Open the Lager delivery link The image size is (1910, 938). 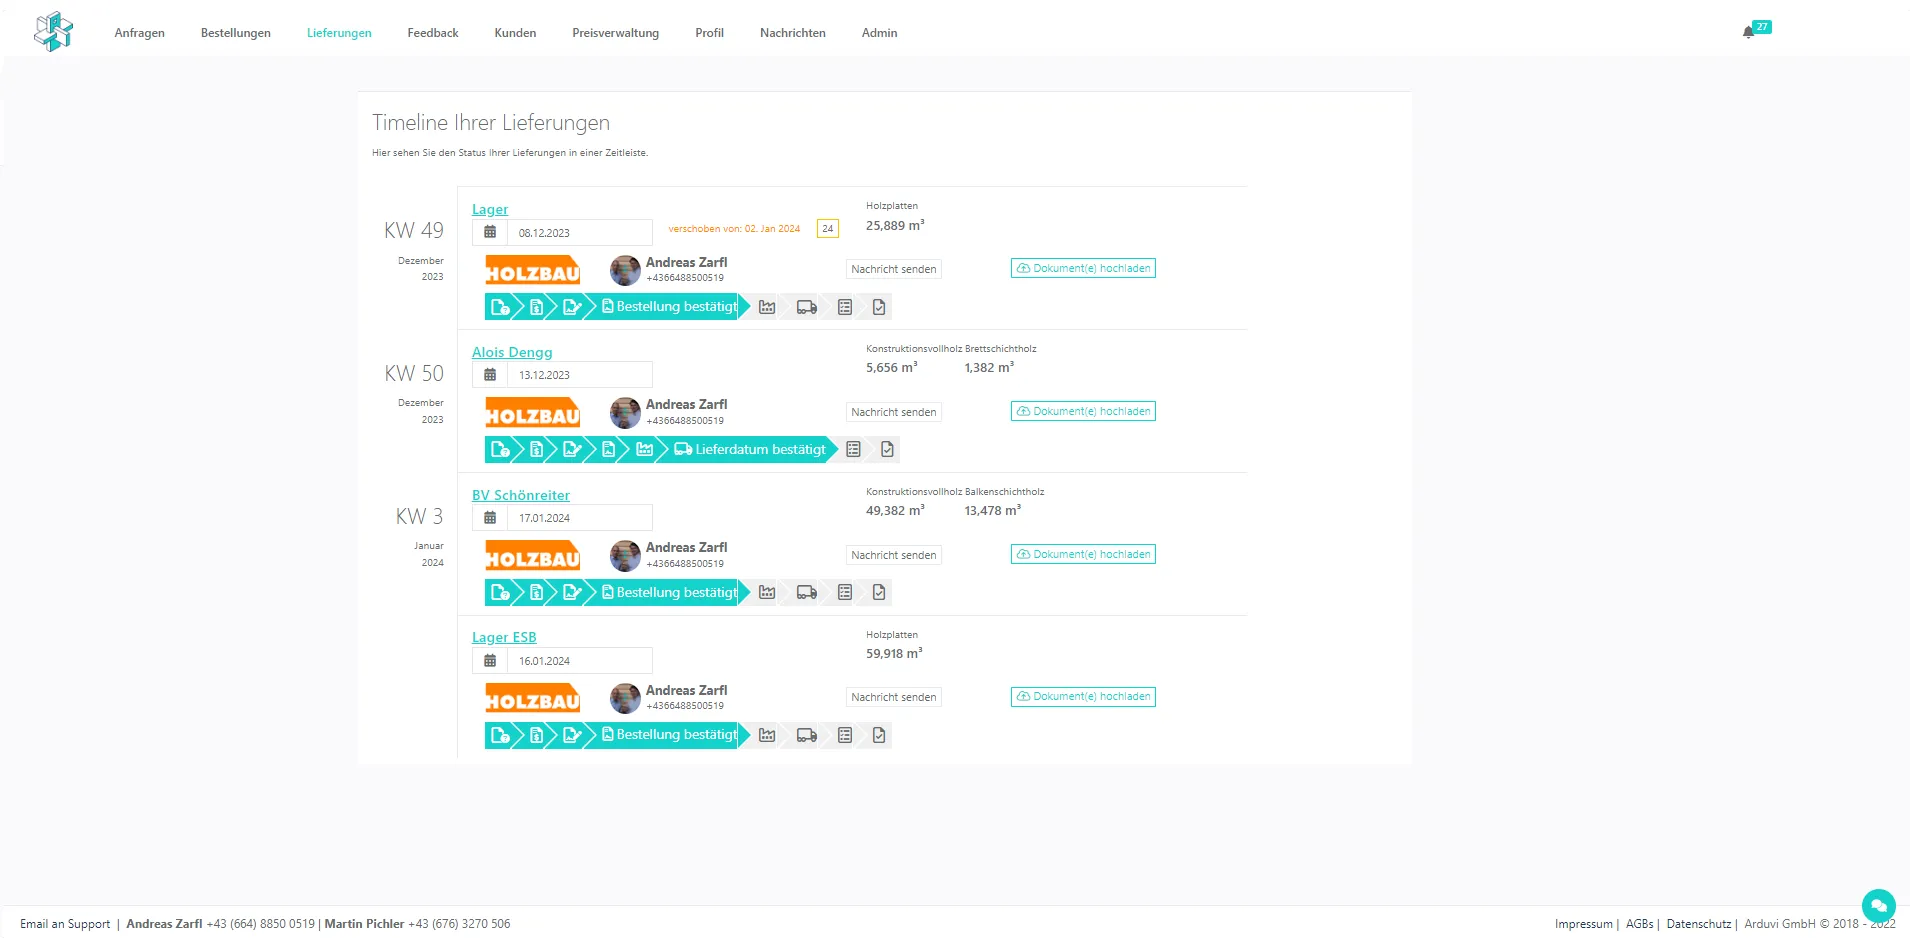(x=490, y=209)
